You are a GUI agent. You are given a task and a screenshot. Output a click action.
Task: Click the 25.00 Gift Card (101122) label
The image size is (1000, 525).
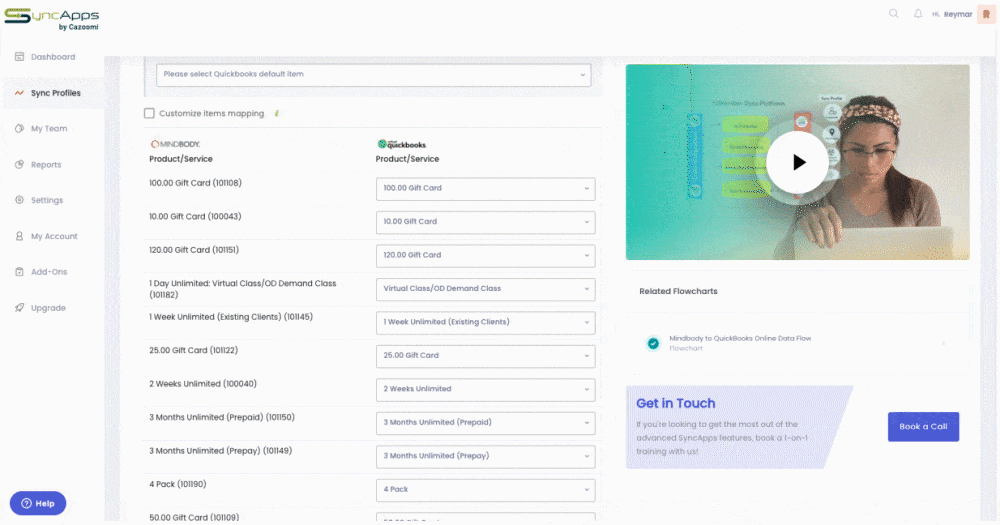click(x=193, y=350)
